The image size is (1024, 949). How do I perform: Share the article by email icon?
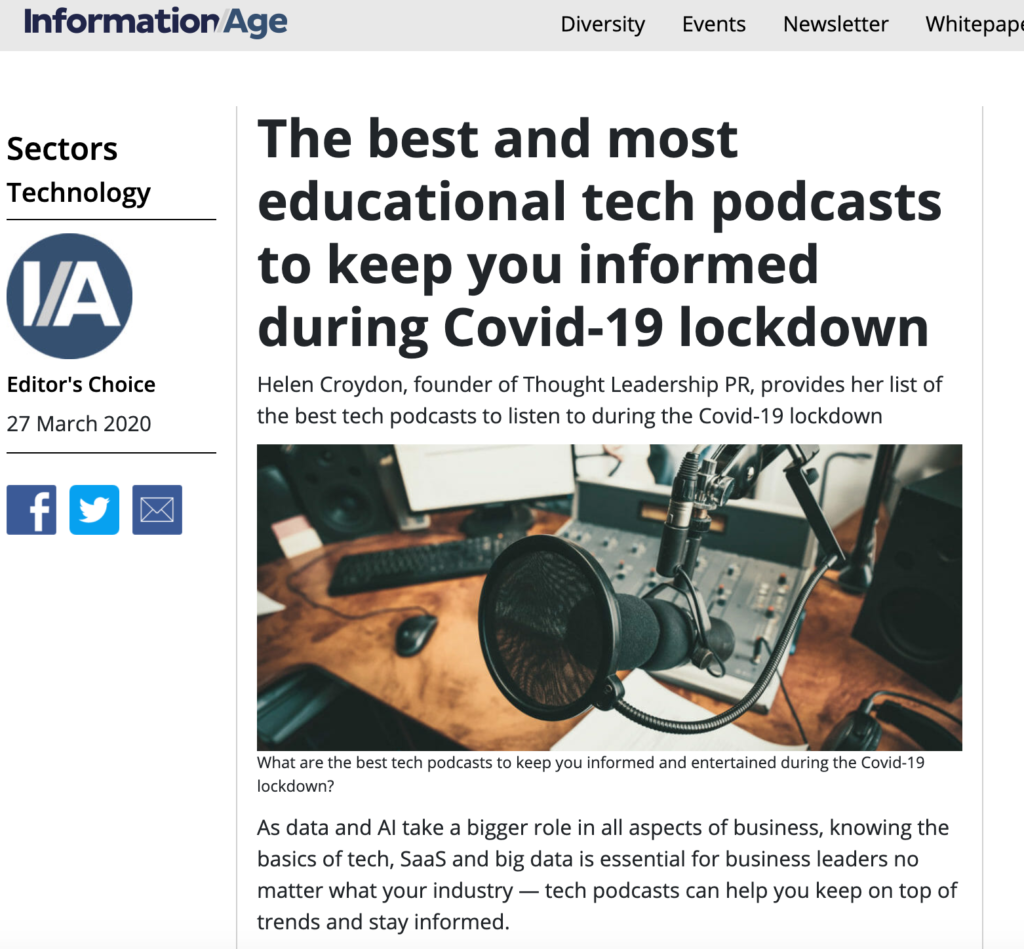(157, 510)
